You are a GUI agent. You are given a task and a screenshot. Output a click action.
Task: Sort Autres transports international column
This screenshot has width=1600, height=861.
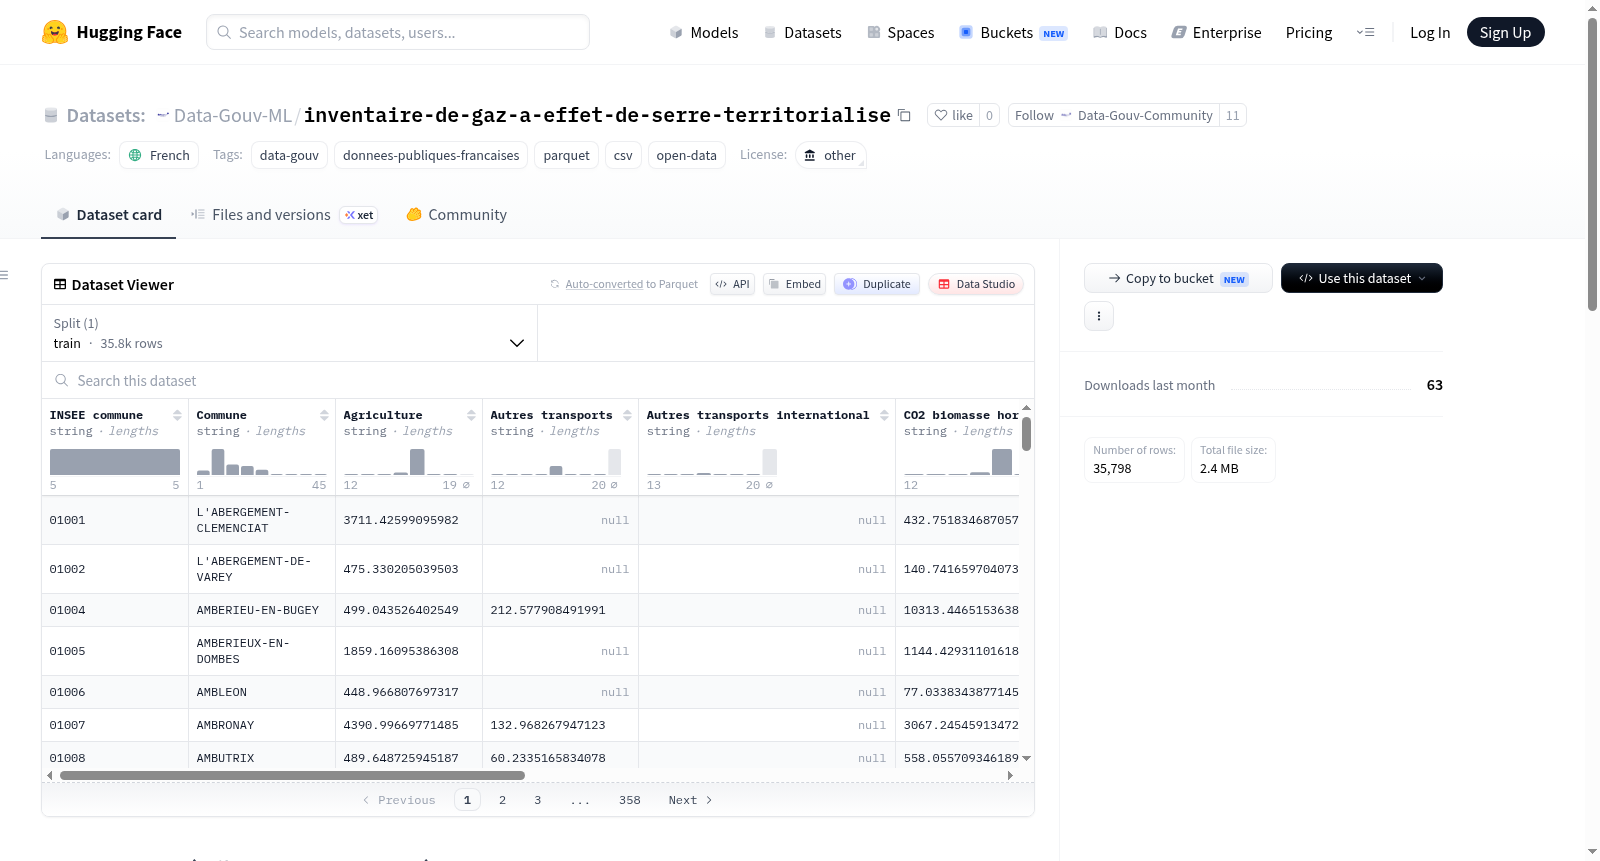pos(884,415)
